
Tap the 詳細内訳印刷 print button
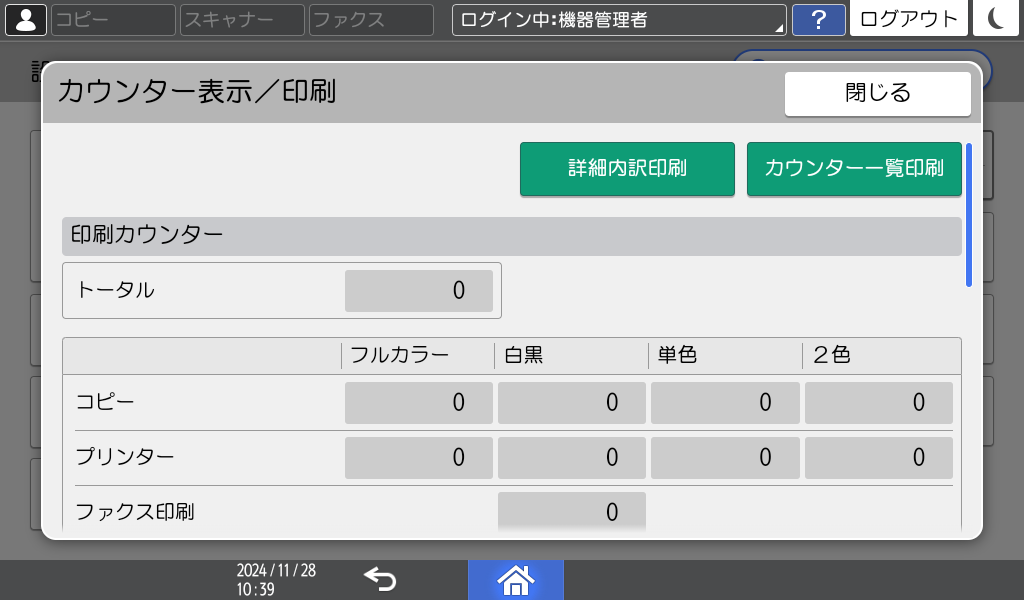(627, 169)
